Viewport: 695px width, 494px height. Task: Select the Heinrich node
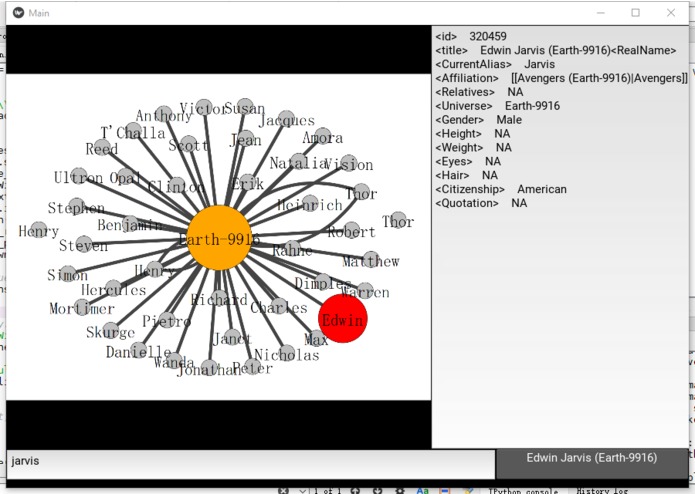[310, 203]
